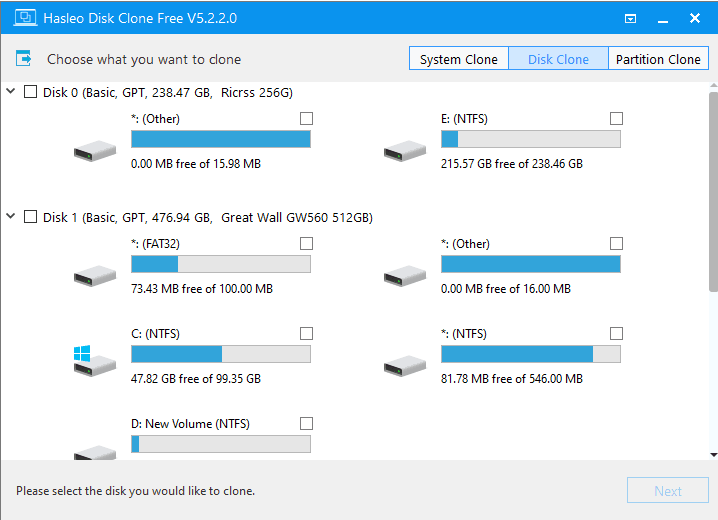Click '215.57 GB free of 238.46 GB' text
The height and width of the screenshot is (520, 718).
pos(511,163)
